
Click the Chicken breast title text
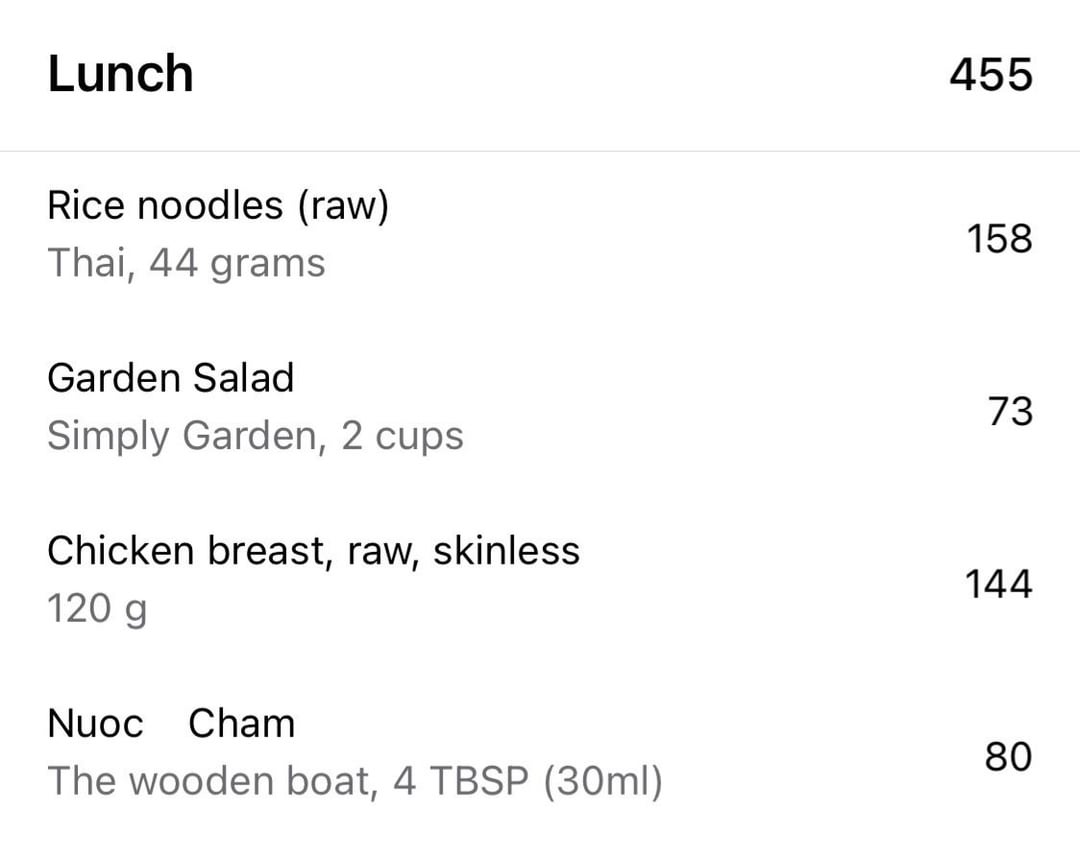(313, 551)
